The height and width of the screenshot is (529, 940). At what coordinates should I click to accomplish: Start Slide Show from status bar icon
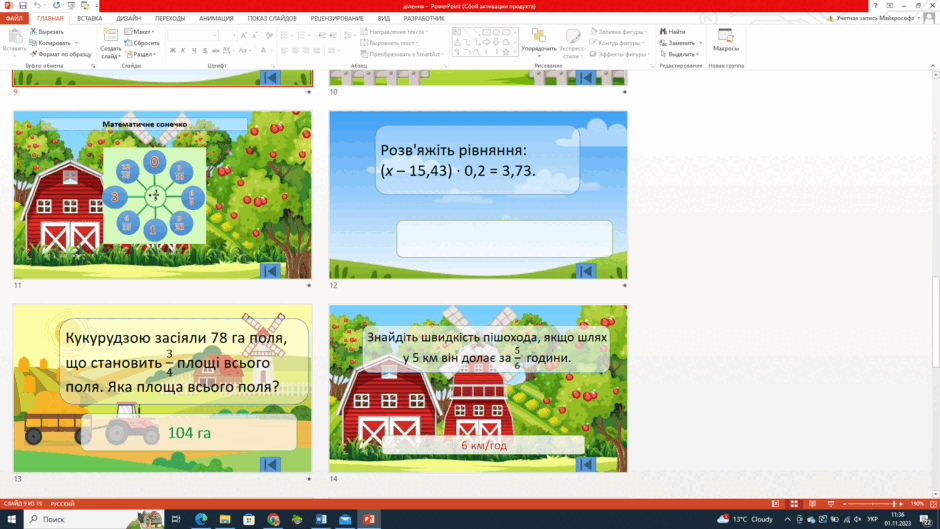pyautogui.click(x=831, y=504)
